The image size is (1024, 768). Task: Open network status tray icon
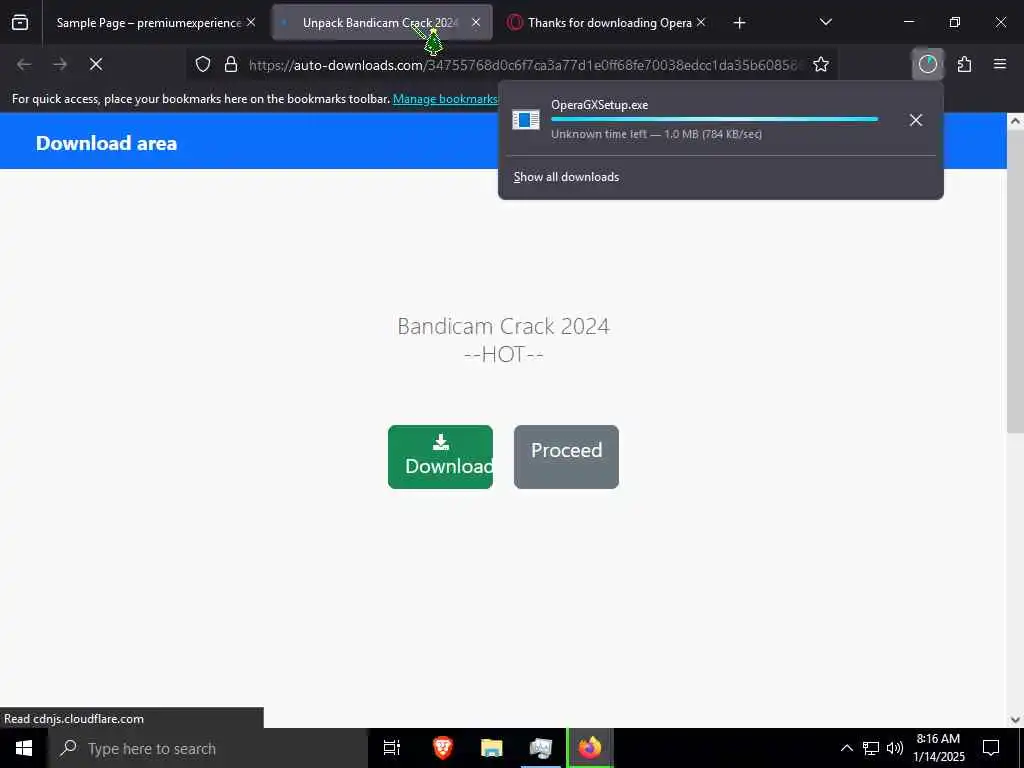(x=871, y=748)
